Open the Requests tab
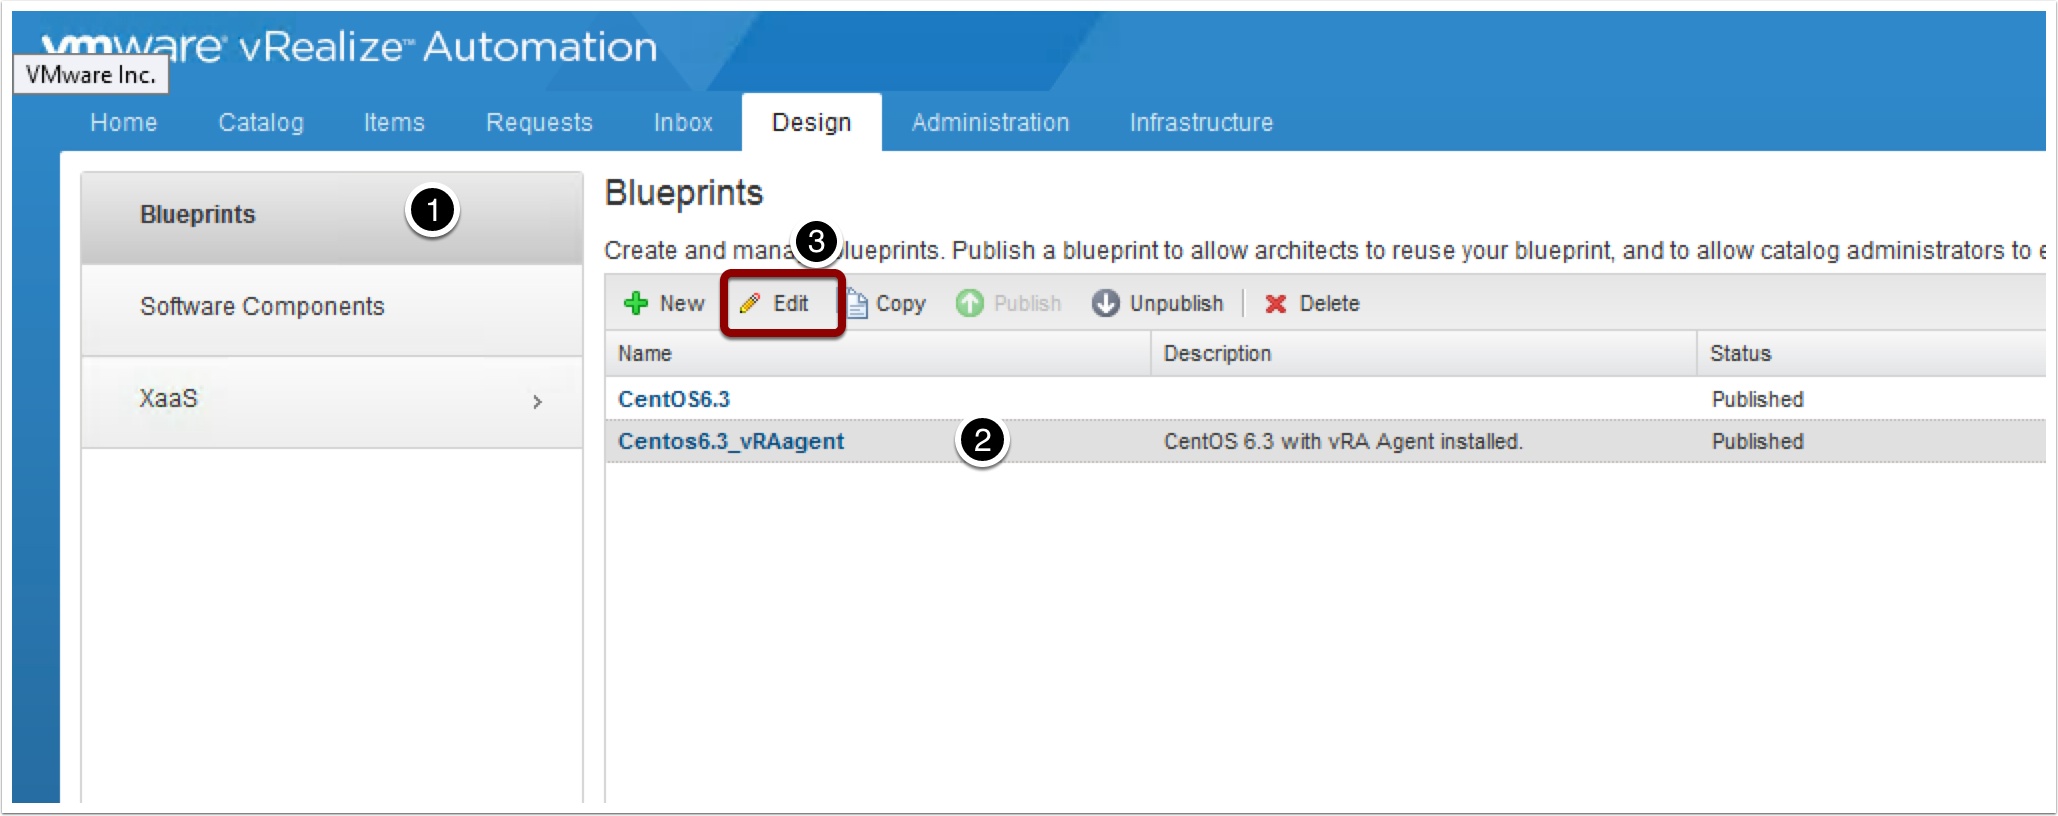Screen dimensions: 2058x816 pyautogui.click(x=539, y=122)
